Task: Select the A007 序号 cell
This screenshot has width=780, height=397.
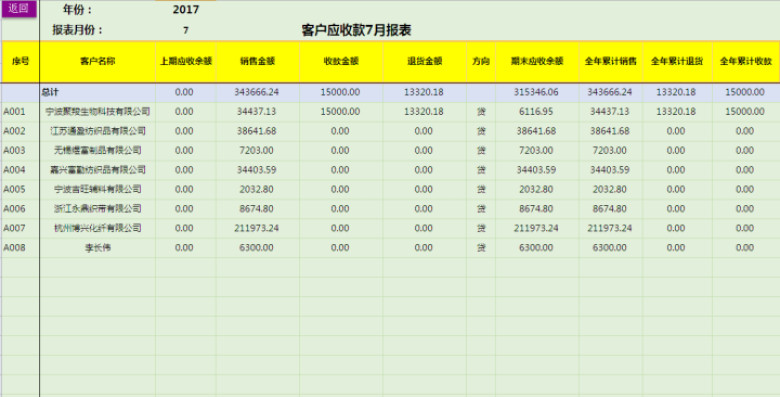Action: coord(20,228)
